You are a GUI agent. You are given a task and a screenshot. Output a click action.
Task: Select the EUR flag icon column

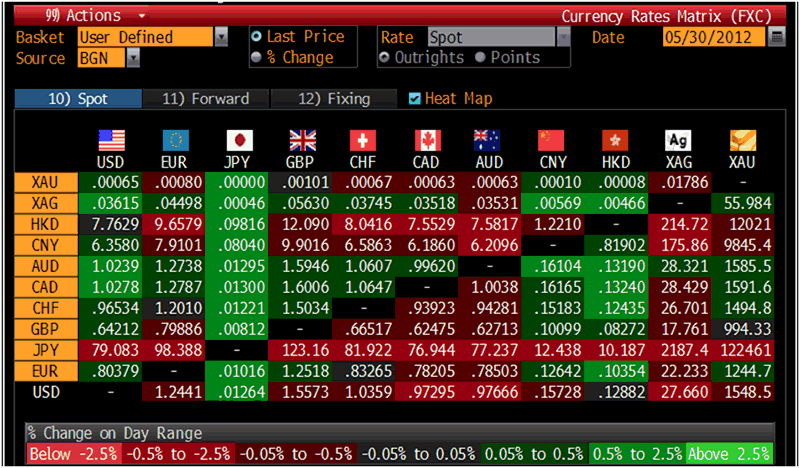coord(175,140)
